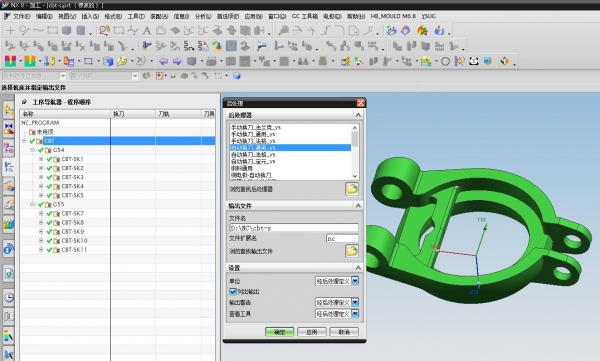Select 手动换刀_通用_ys in postprocessor list
The width and height of the screenshot is (600, 361).
(x=253, y=134)
